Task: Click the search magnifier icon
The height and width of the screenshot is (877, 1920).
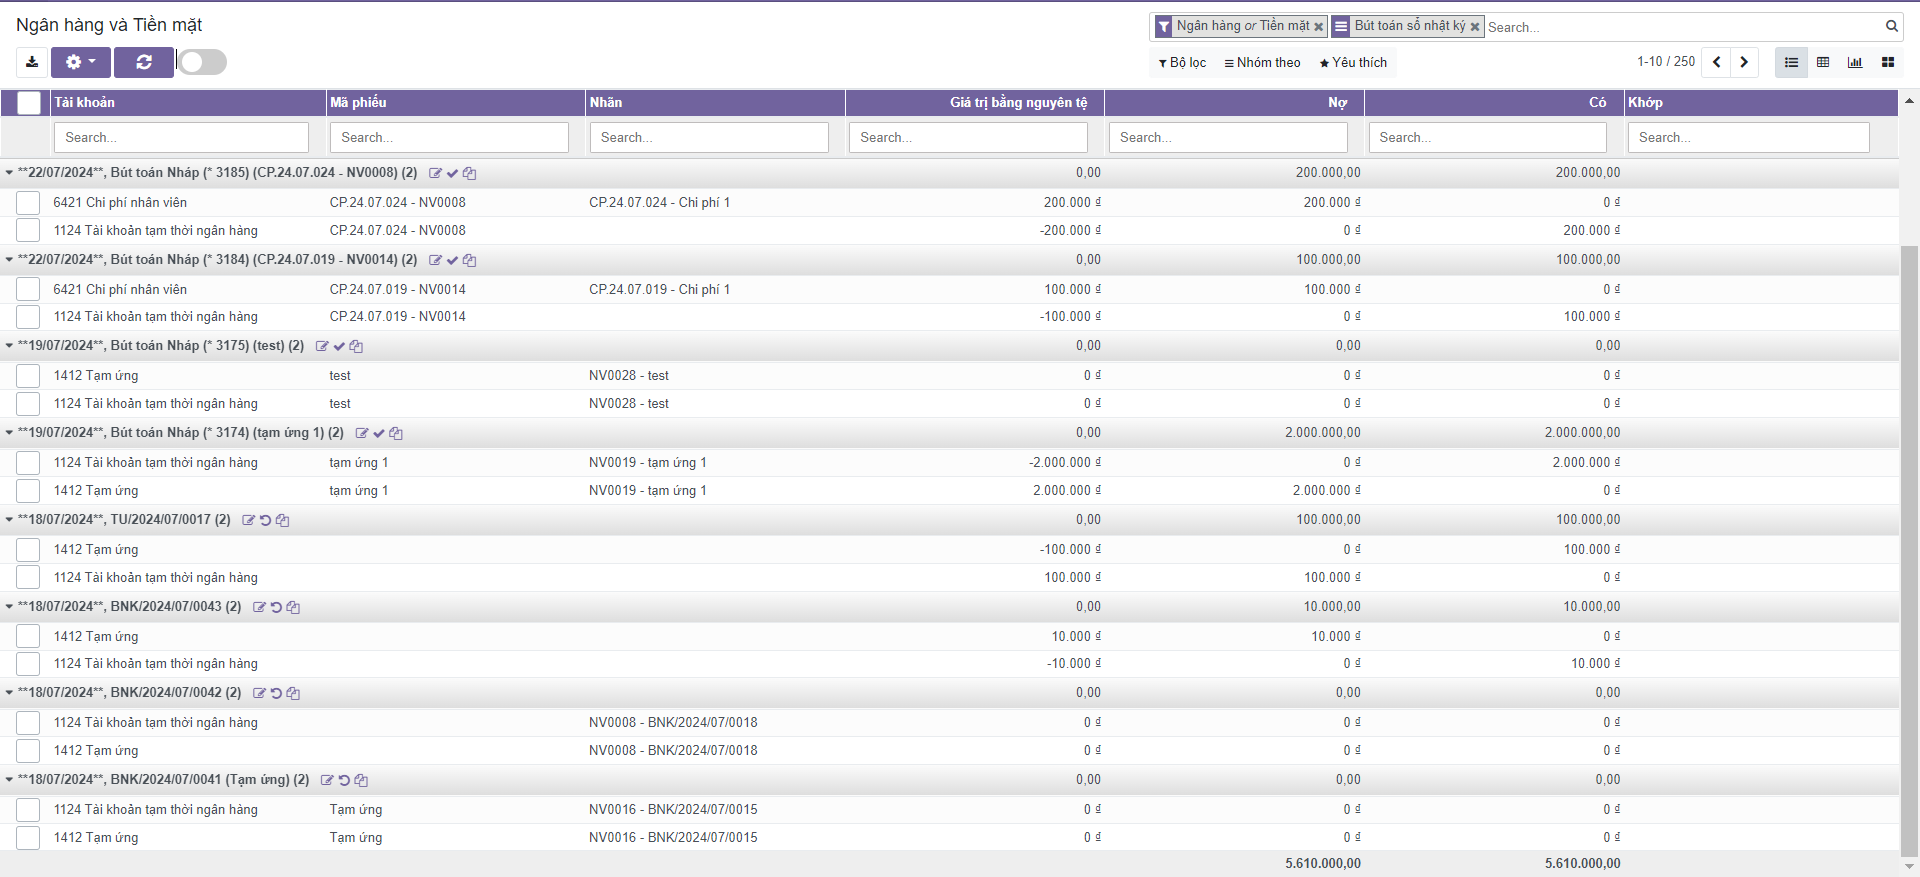Action: (x=1892, y=26)
